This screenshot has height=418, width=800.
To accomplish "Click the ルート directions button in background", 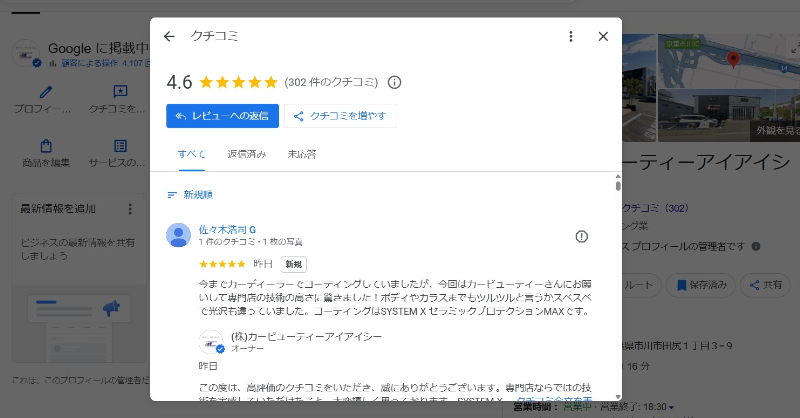I will pos(641,285).
